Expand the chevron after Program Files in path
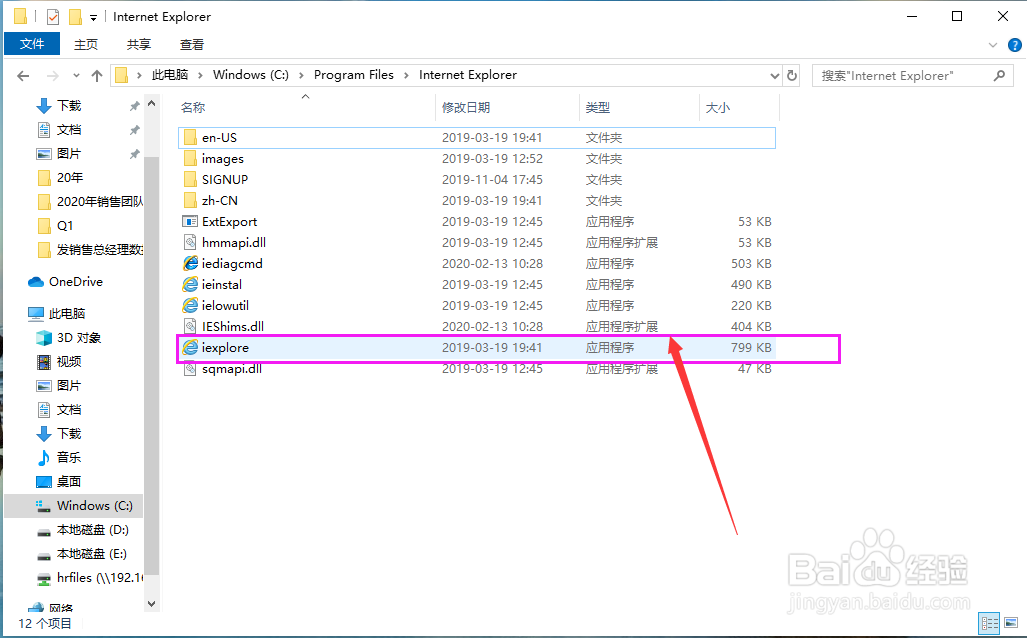Screen dimensions: 1027x638 [406, 75]
